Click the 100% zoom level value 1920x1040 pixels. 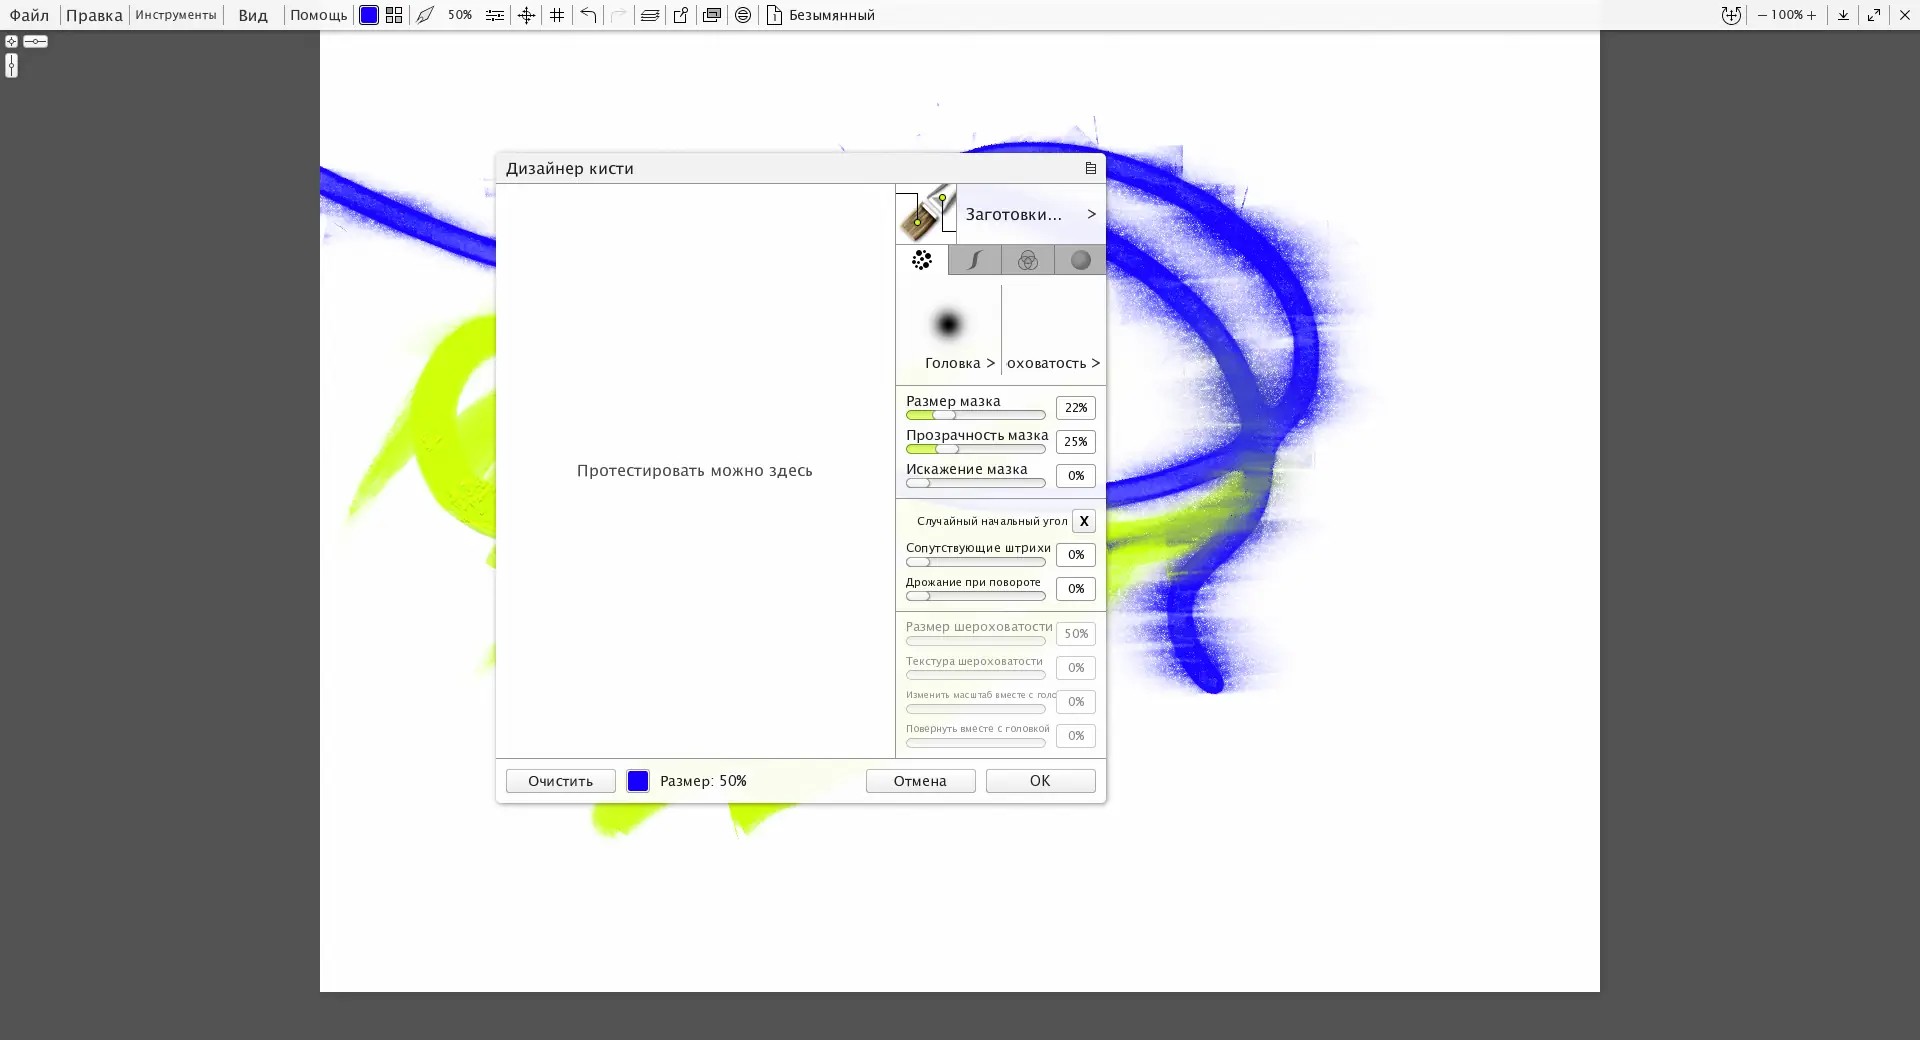1787,15
